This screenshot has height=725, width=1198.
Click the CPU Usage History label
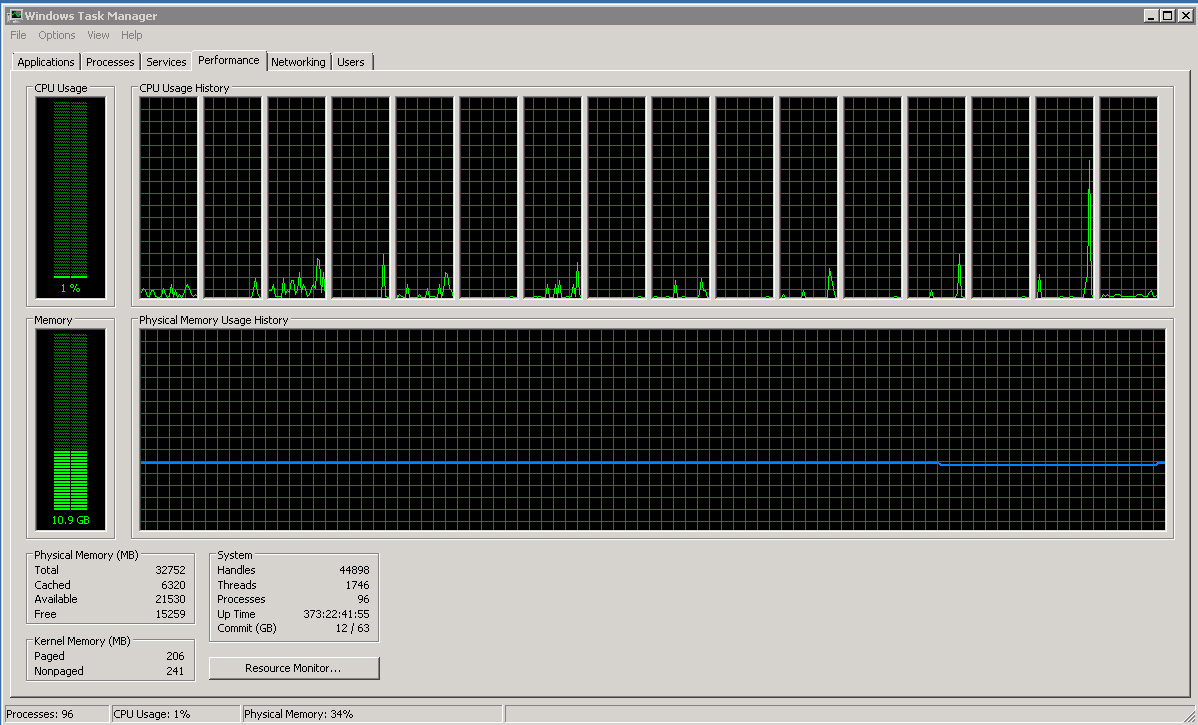[184, 88]
